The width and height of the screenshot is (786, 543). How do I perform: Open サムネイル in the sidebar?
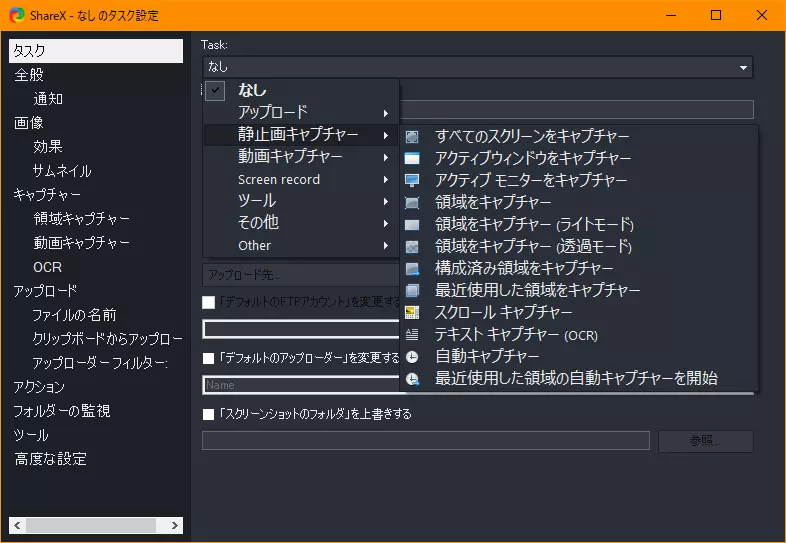tap(62, 171)
